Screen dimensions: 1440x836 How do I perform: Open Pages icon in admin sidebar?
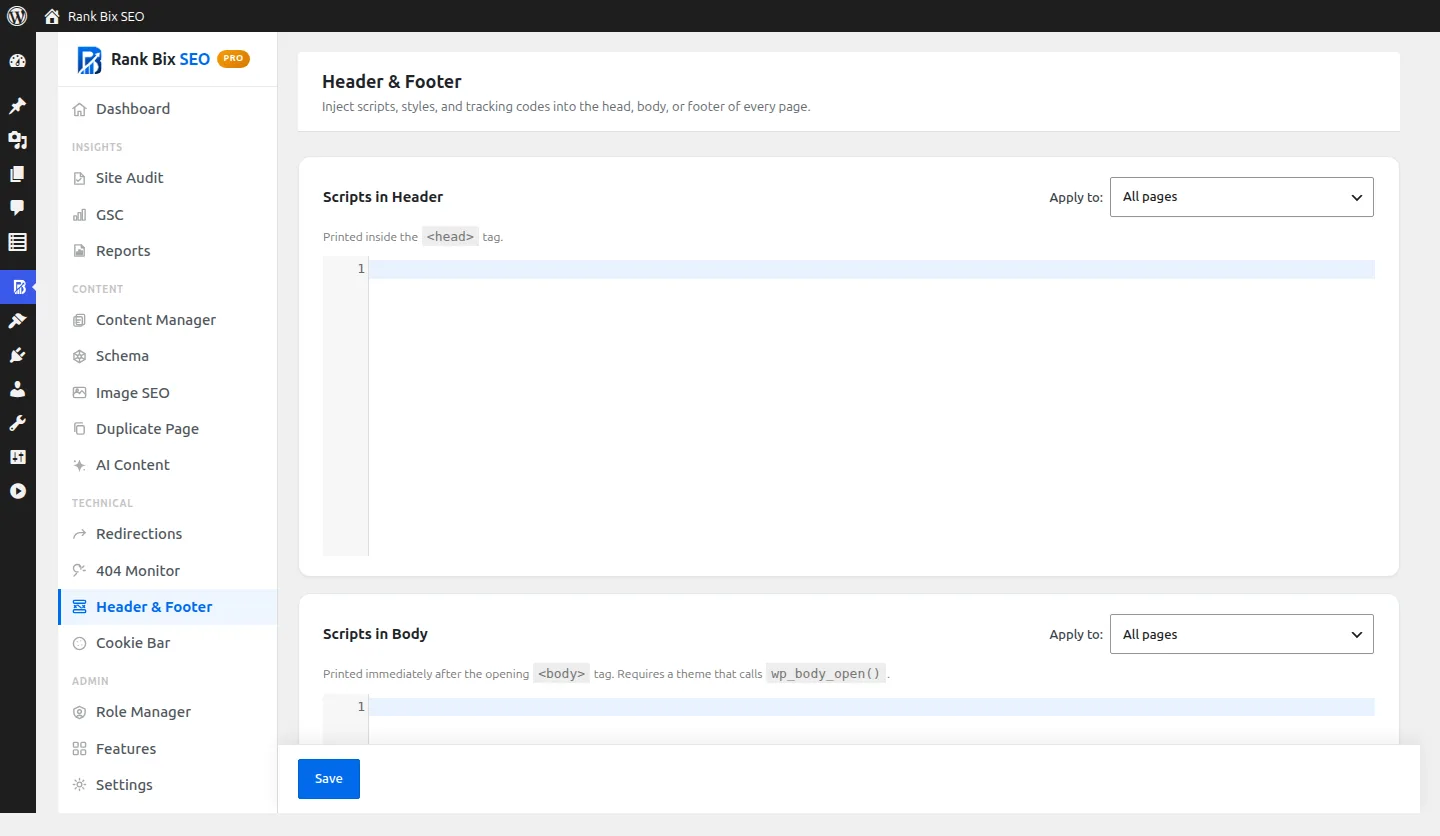pyautogui.click(x=17, y=174)
